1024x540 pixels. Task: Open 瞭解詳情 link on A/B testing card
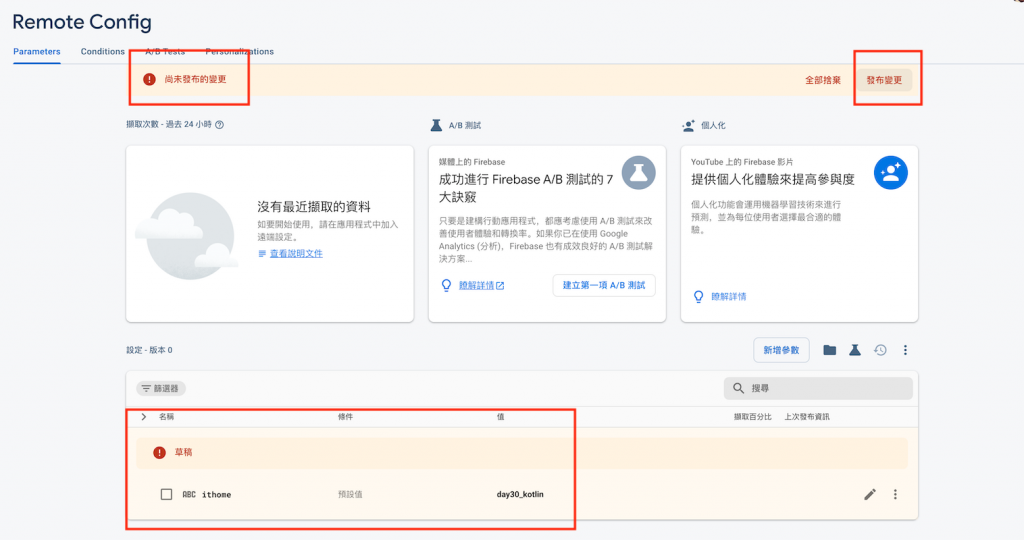pyautogui.click(x=476, y=285)
